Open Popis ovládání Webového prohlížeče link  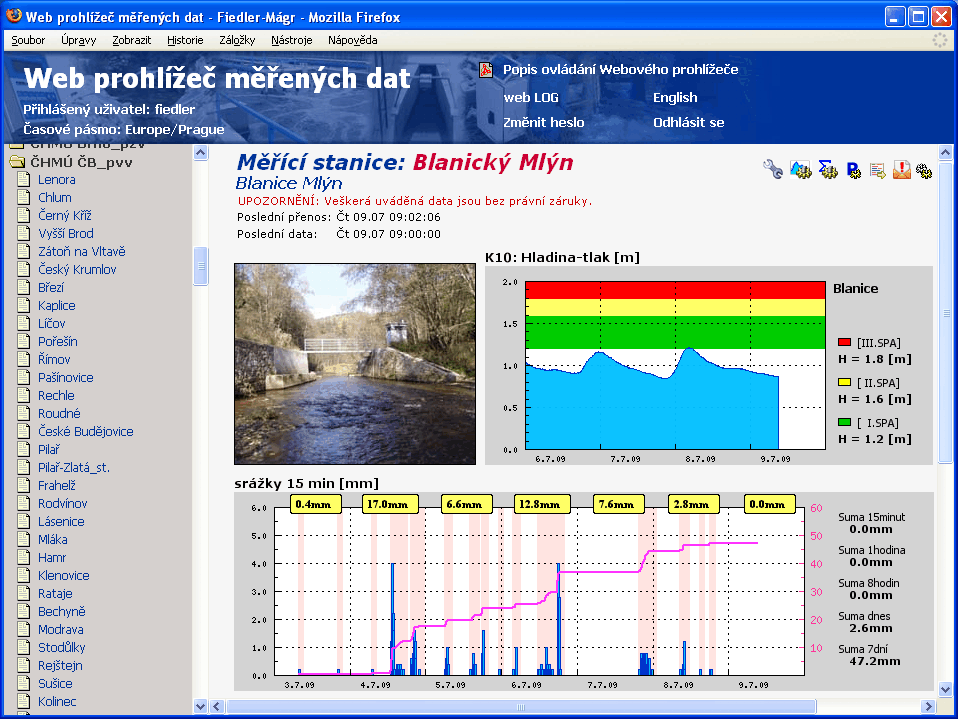tap(620, 70)
